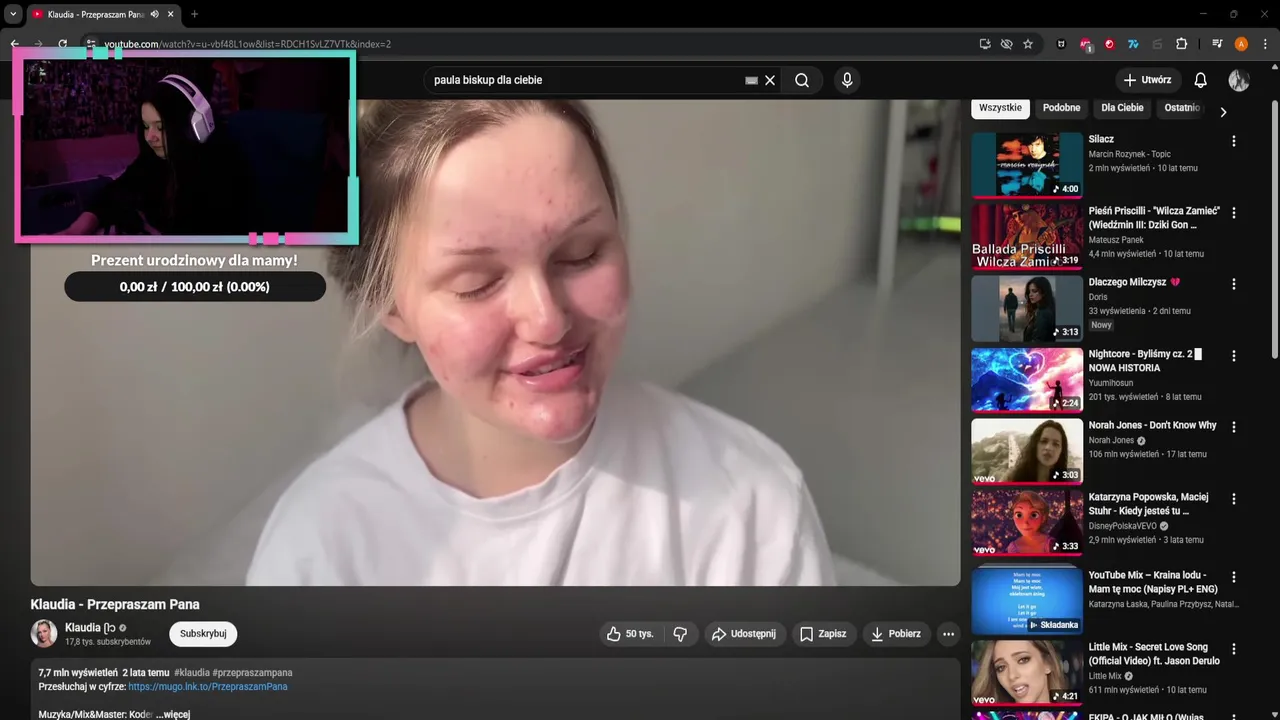
Task: Go back to the previous page
Action: point(14,44)
